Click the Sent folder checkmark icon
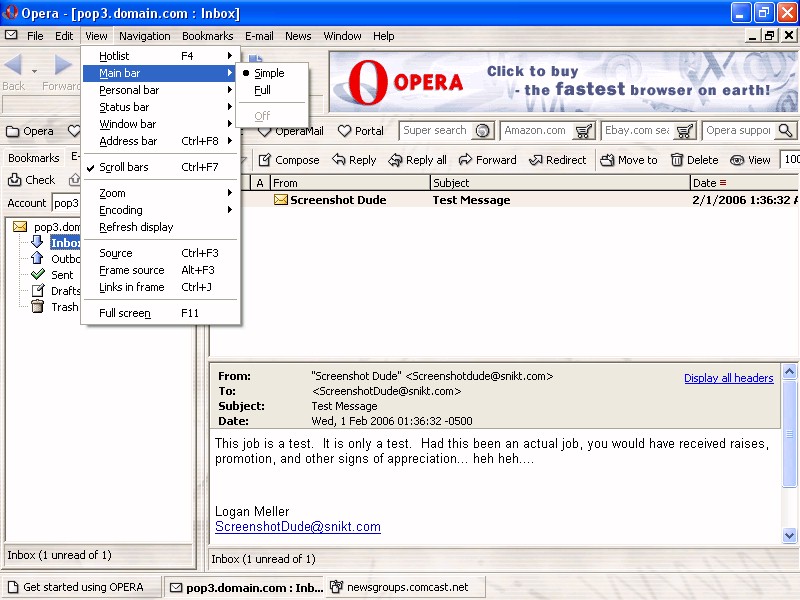Viewport: 800px width, 600px height. (x=38, y=274)
